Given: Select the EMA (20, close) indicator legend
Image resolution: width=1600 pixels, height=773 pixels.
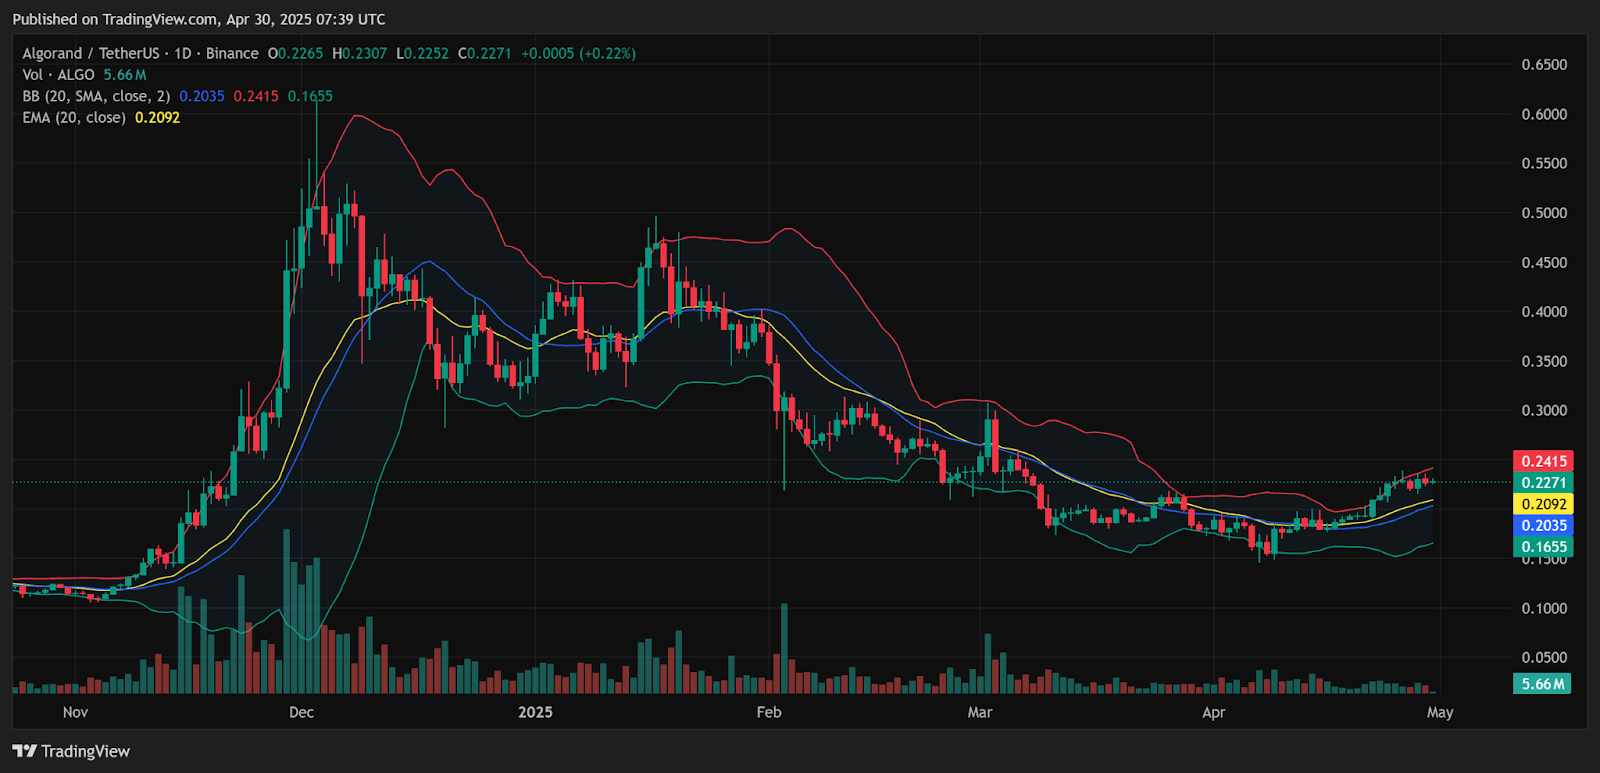Looking at the screenshot, I should point(74,117).
